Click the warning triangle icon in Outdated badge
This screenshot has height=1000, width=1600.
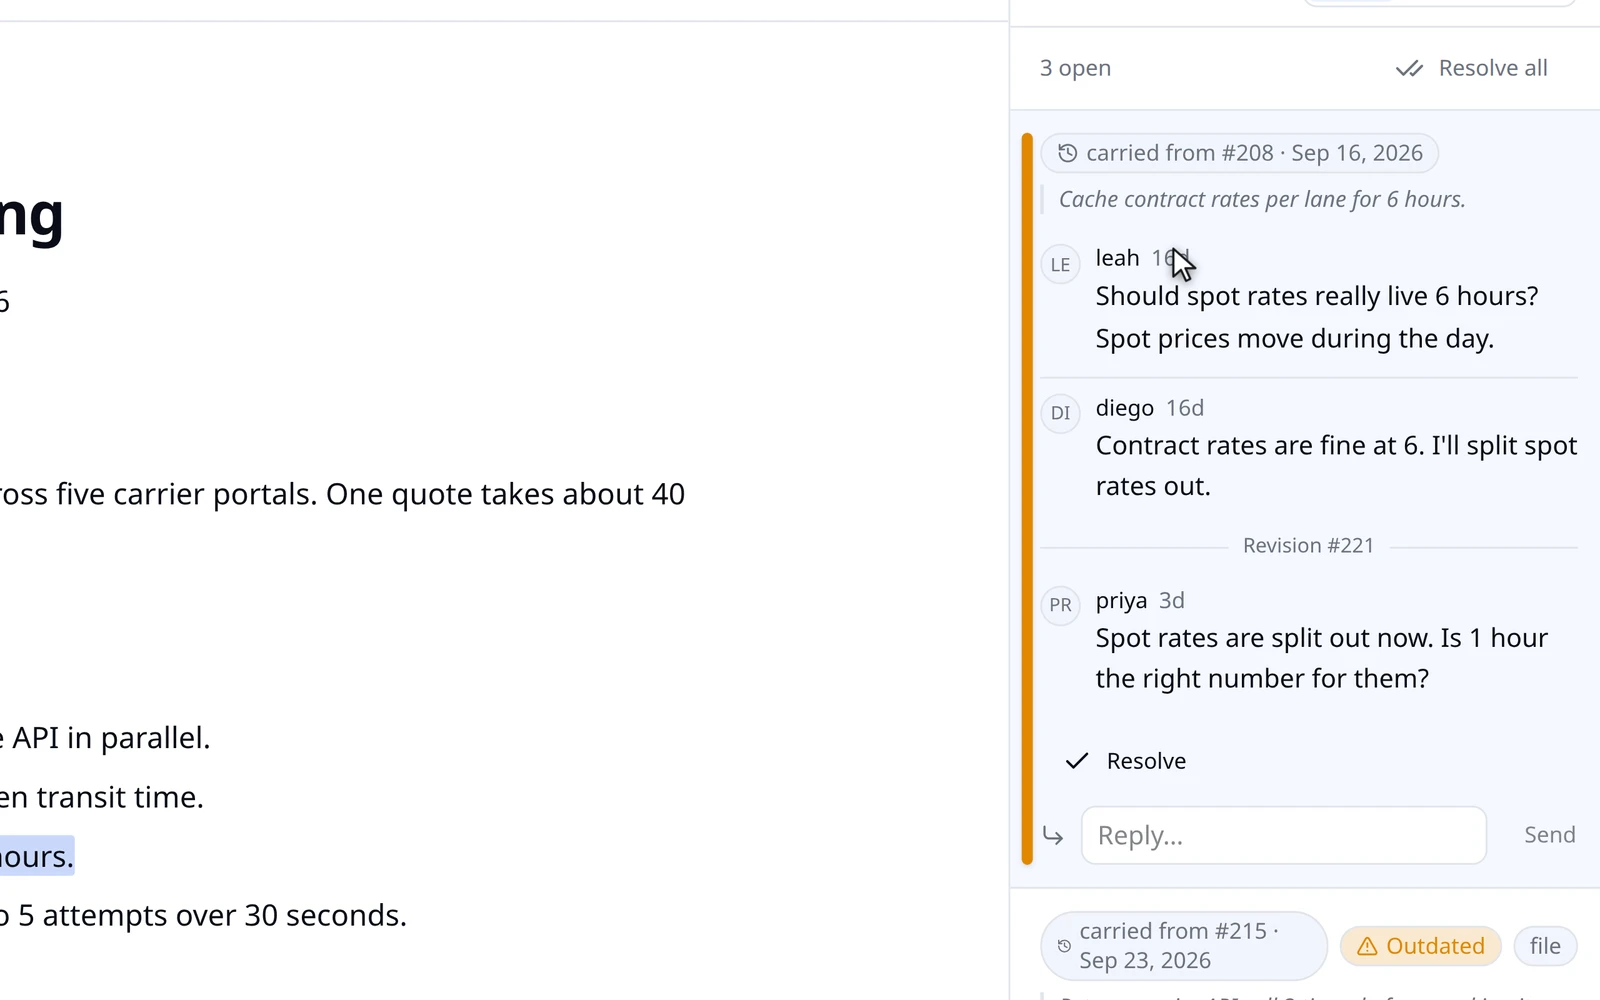click(1367, 946)
